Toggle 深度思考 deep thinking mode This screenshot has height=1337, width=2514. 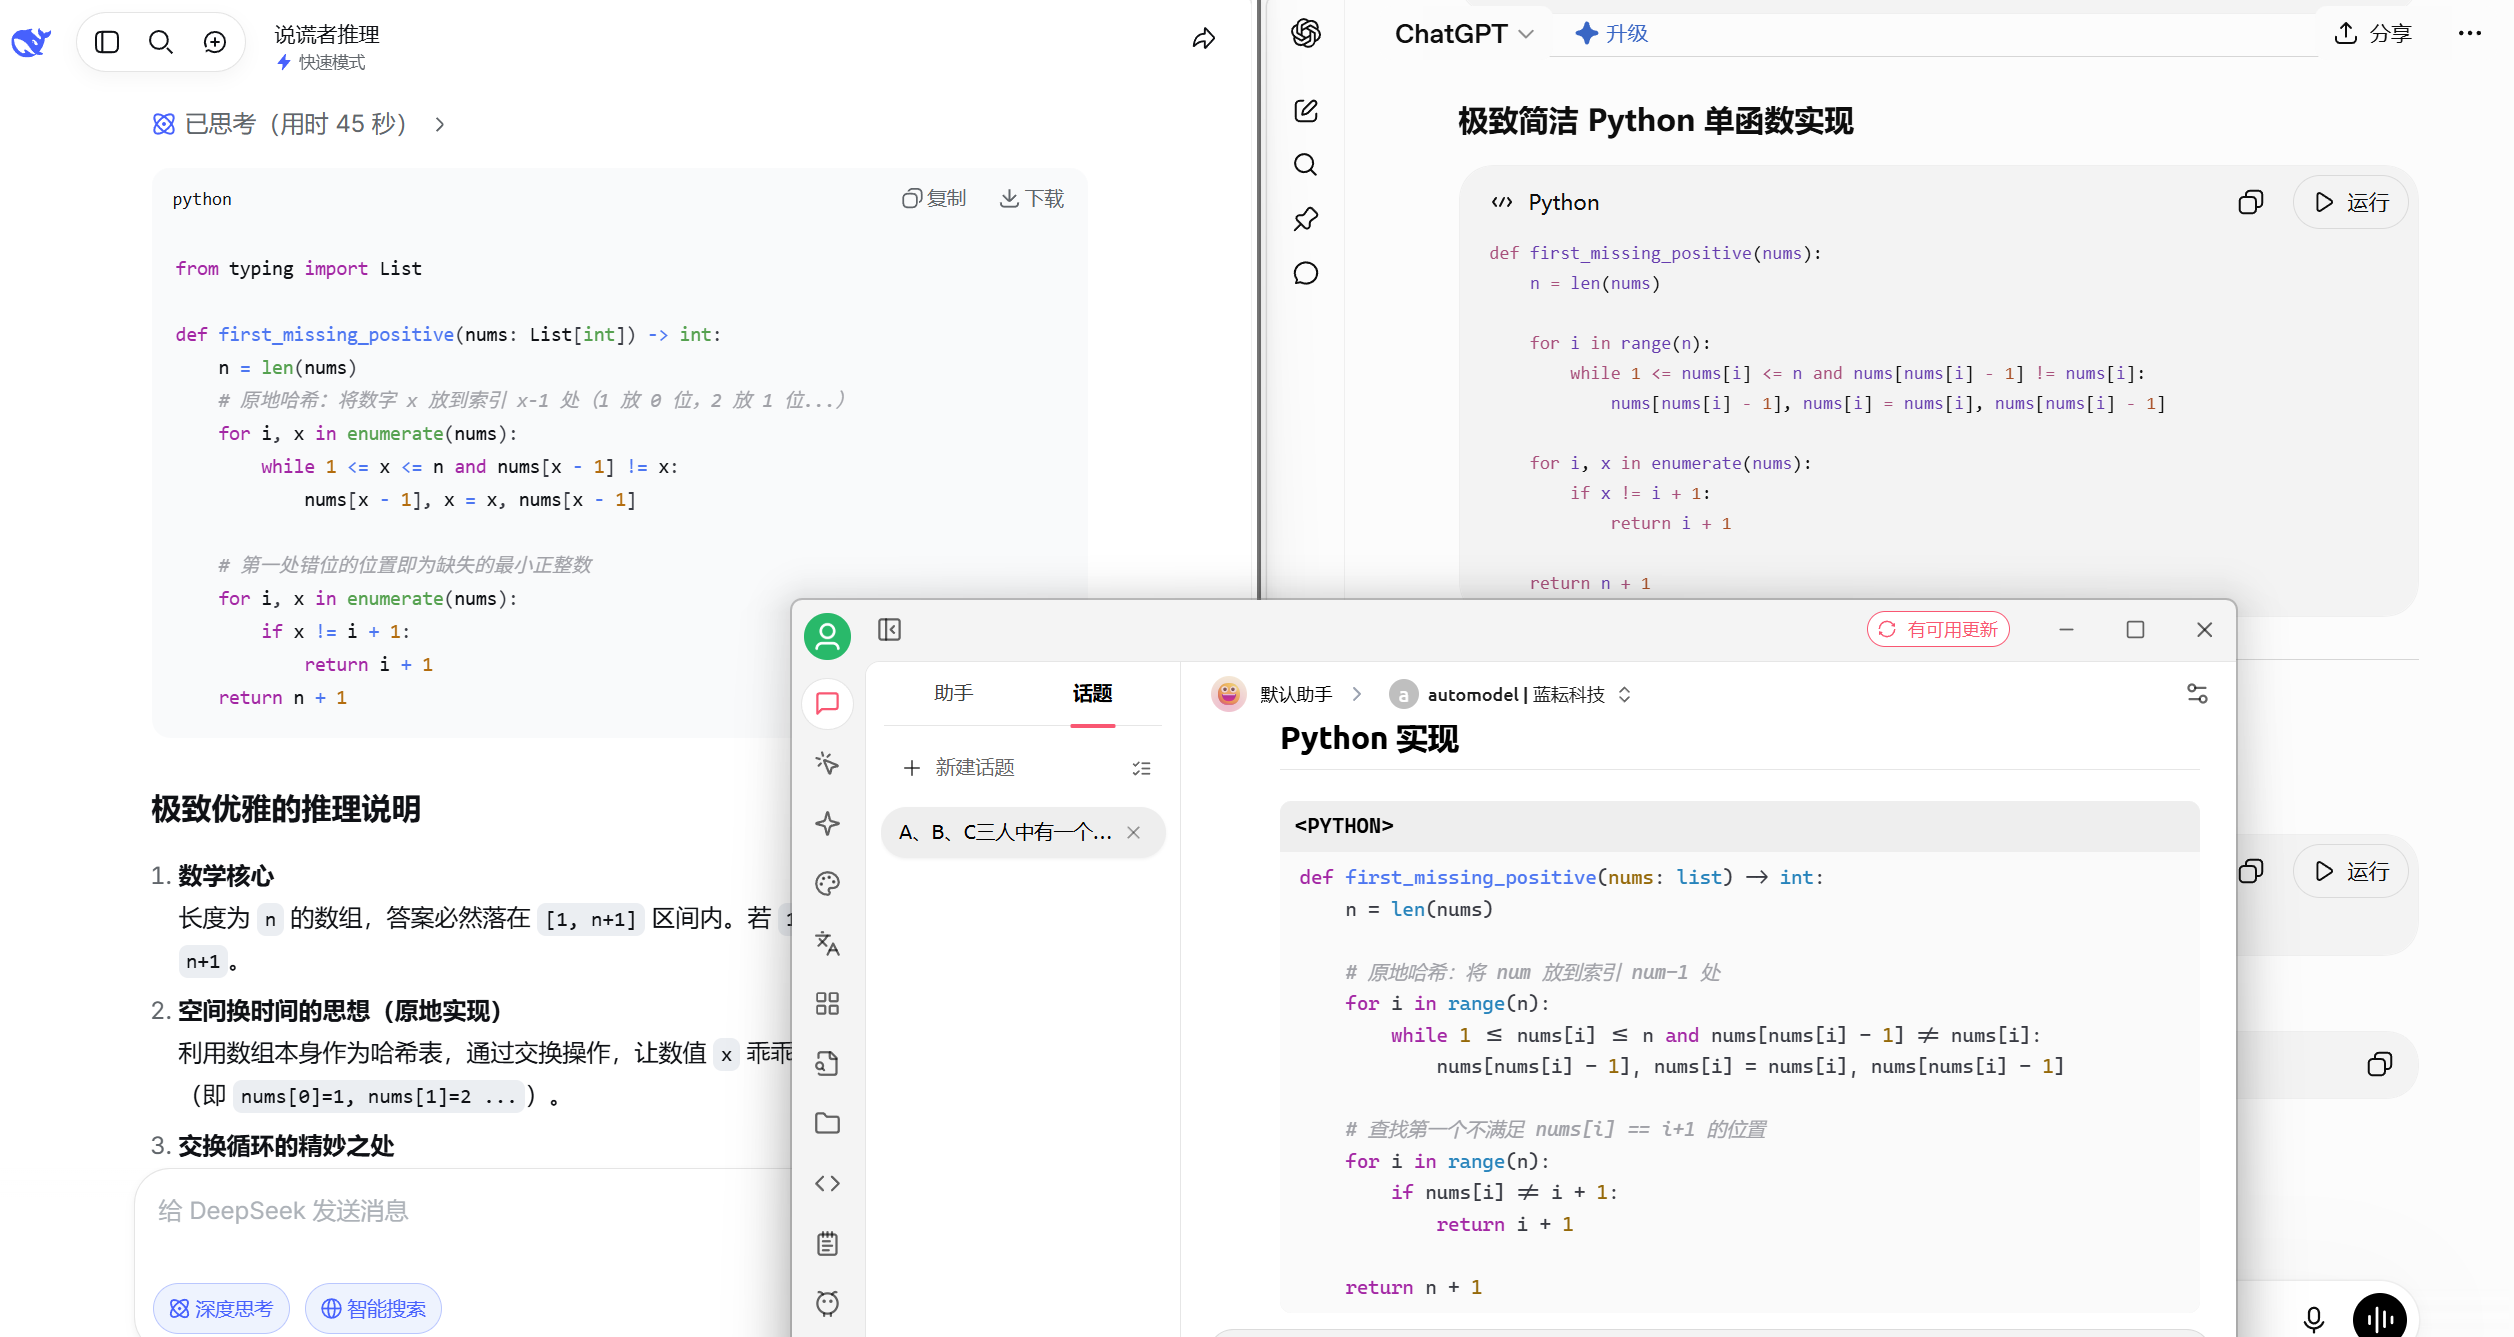point(221,1308)
